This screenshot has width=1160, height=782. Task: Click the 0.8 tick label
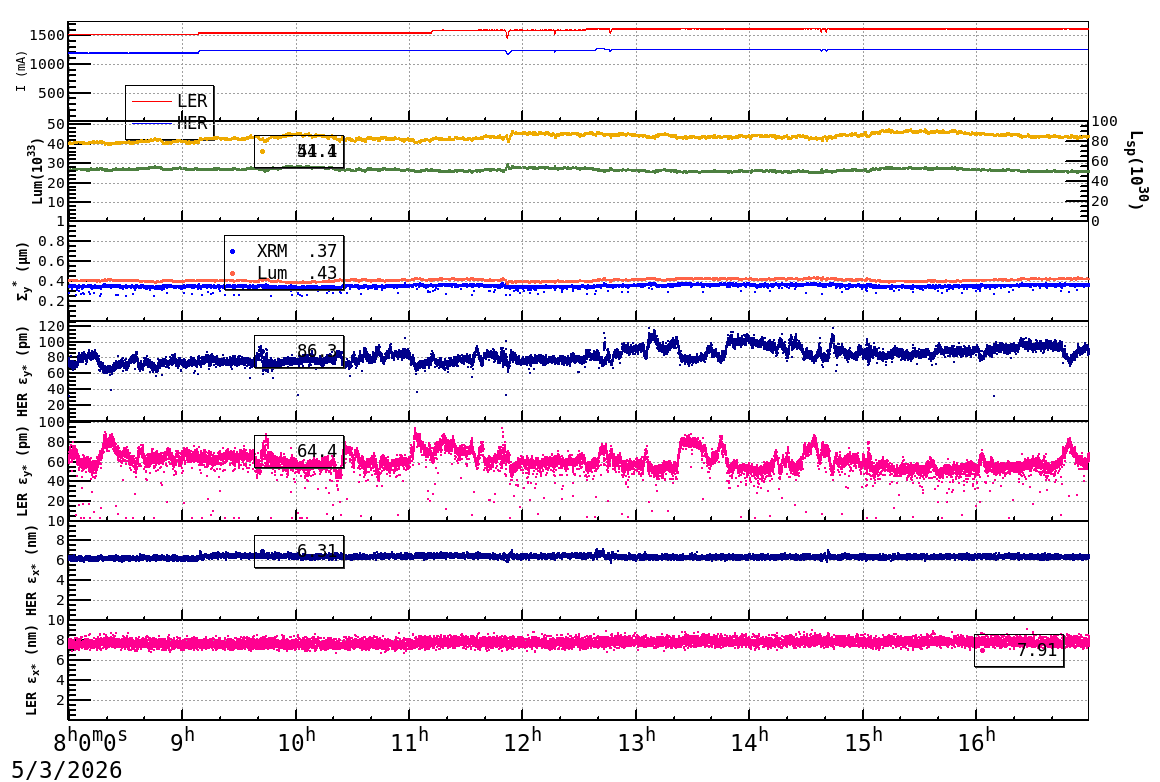(x=52, y=241)
